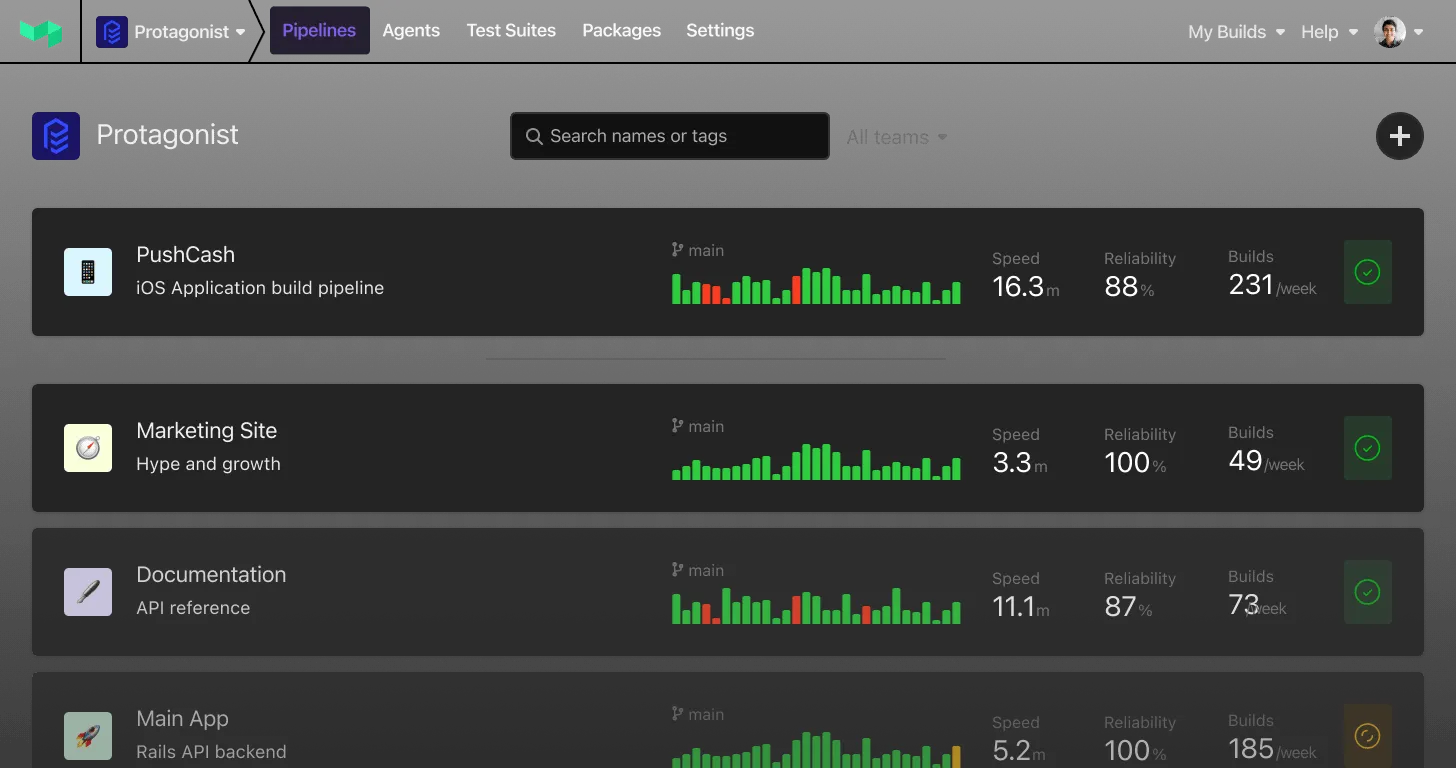Click the API reference description
Image resolution: width=1456 pixels, height=768 pixels.
(x=193, y=607)
